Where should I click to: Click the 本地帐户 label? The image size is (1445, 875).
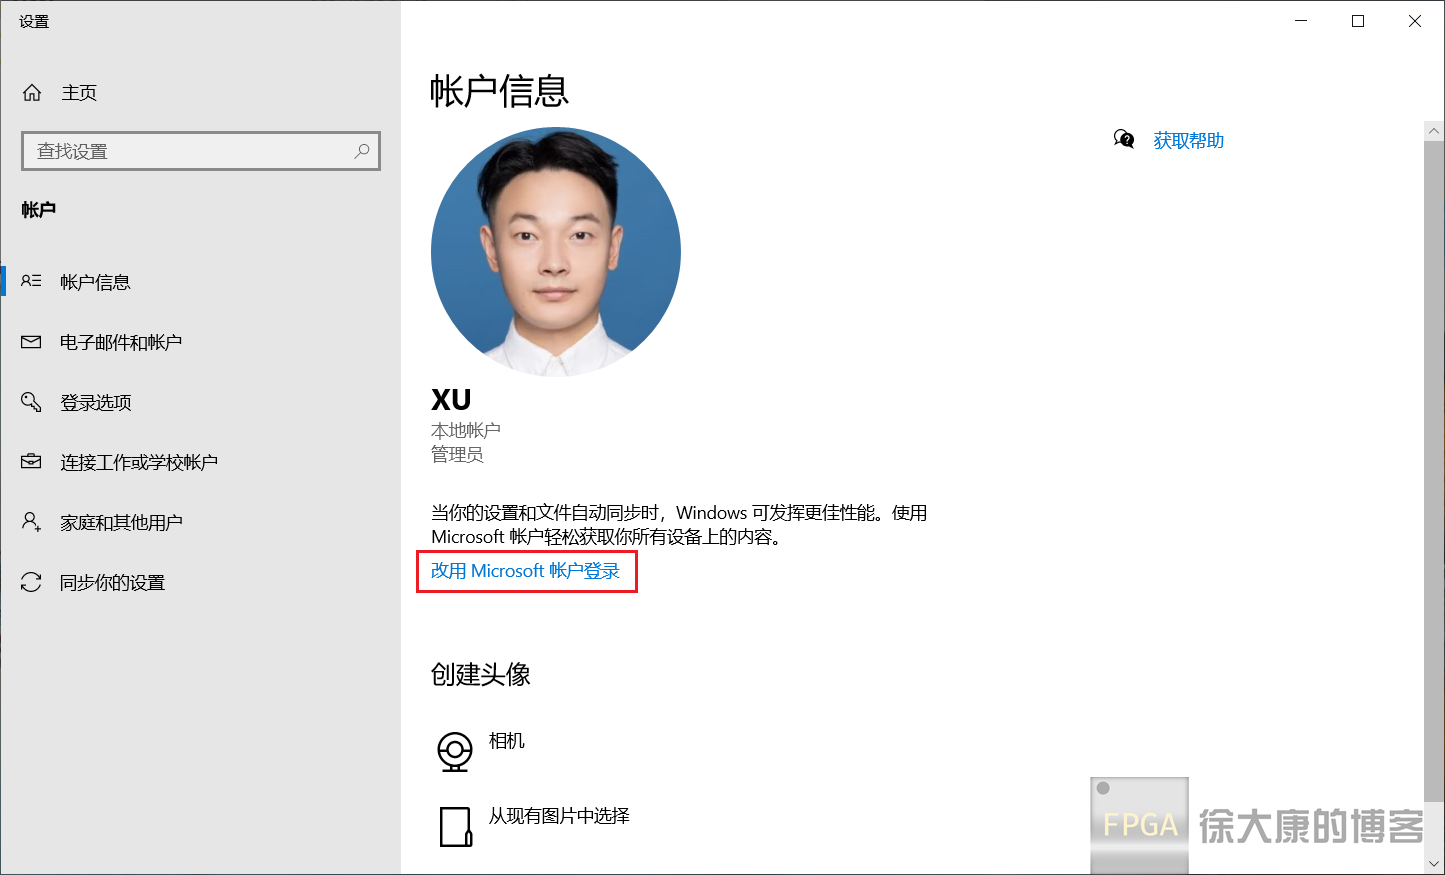pos(466,431)
